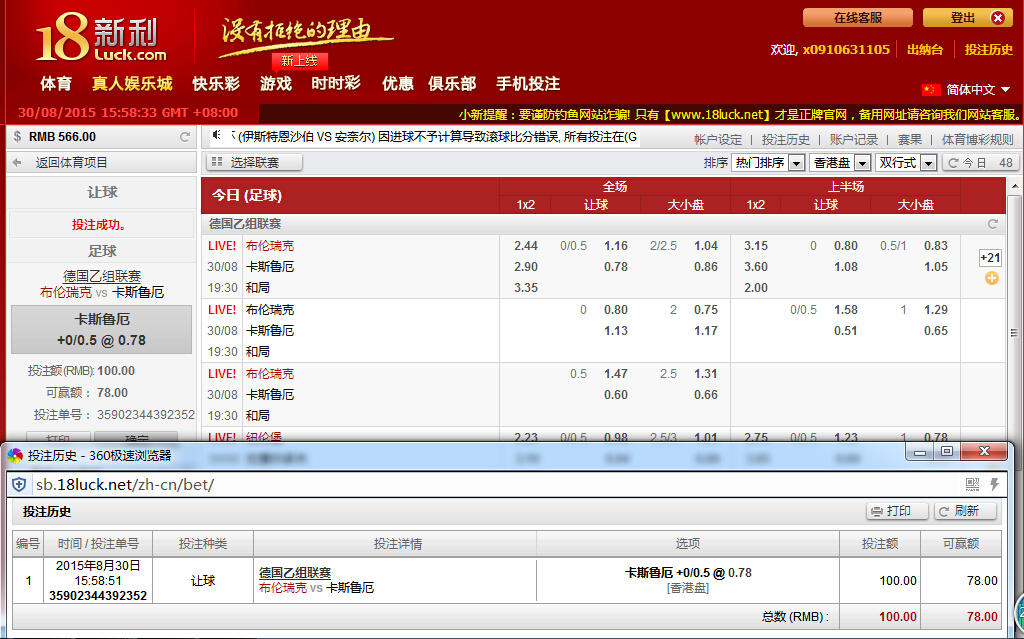The image size is (1024, 639).
Task: Print the bet history with 打印
Action: point(897,511)
